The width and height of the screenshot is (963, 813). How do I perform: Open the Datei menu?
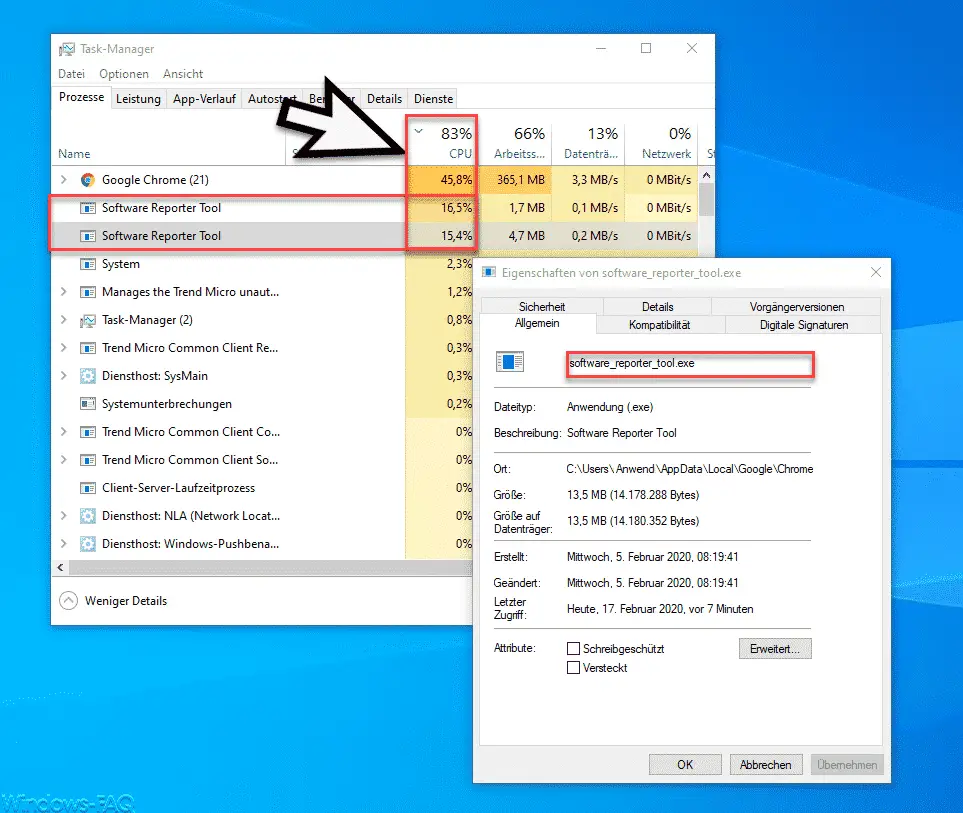point(71,74)
